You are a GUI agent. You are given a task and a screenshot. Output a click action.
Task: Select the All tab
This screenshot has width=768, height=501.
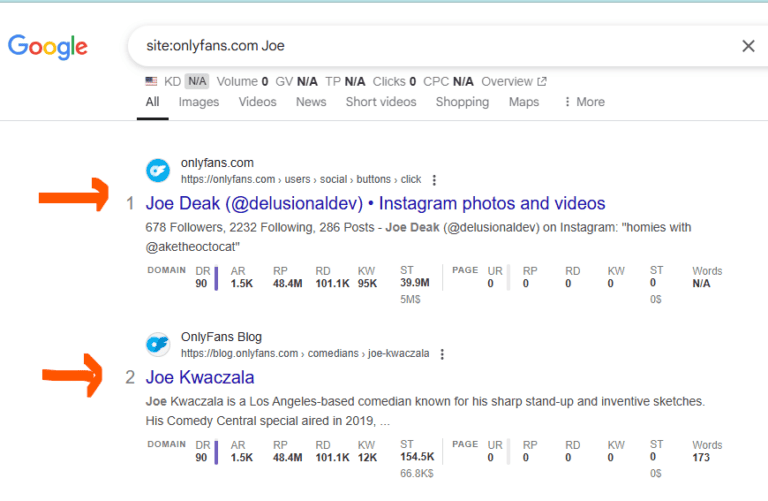point(152,102)
